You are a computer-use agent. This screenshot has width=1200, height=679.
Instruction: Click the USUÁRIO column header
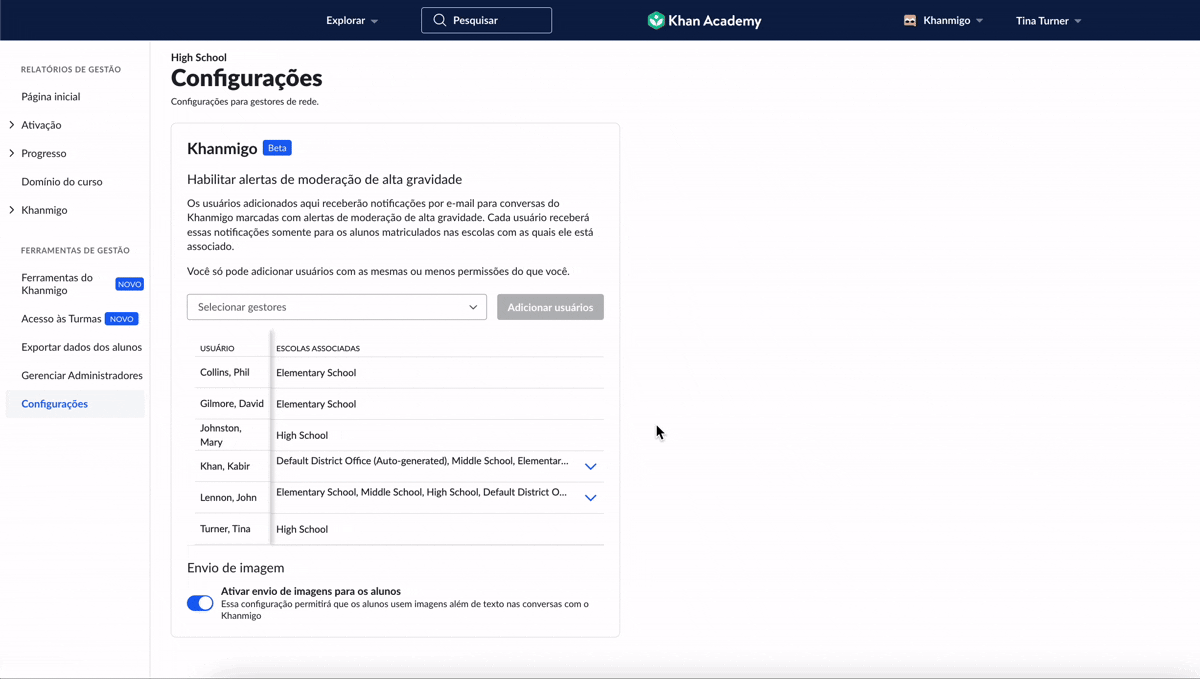point(217,348)
